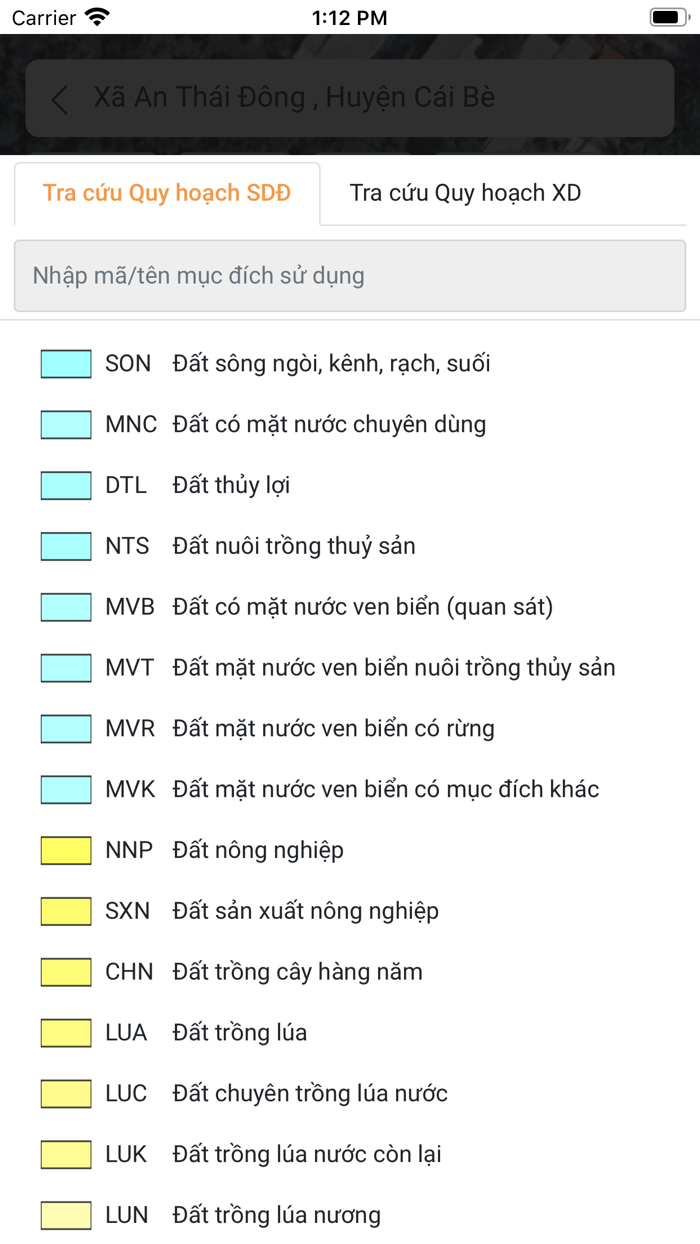Image resolution: width=700 pixels, height=1244 pixels.
Task: Tap the Nhập mã/tên mục đích sử dụng field
Action: [x=350, y=276]
